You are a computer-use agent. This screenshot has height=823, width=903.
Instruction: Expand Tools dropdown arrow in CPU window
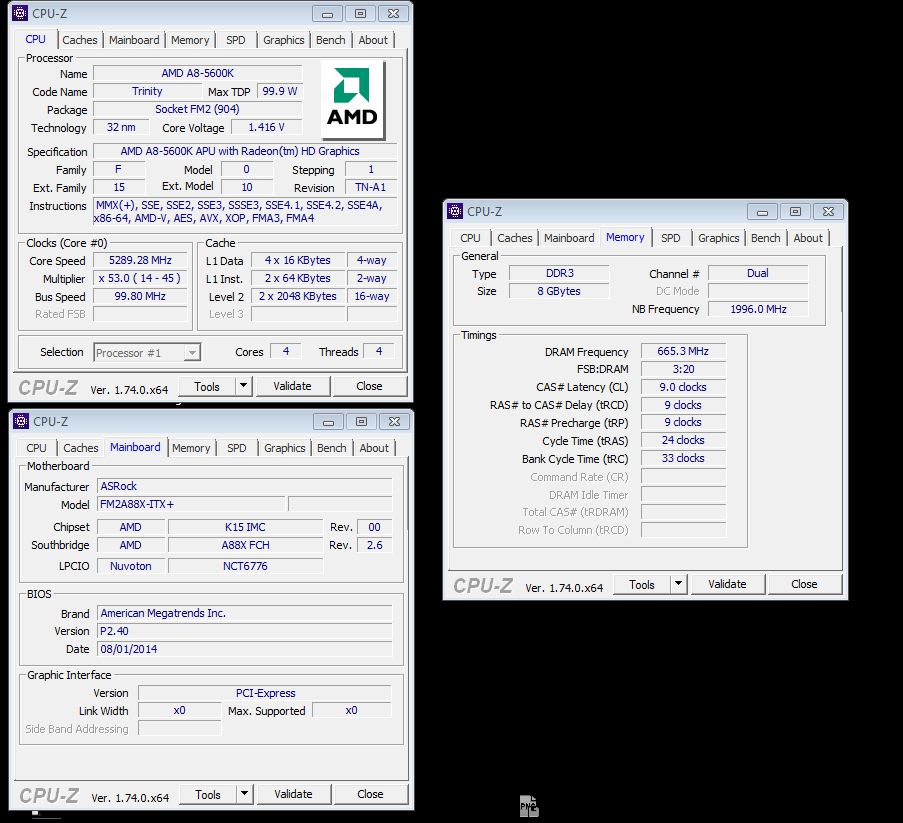244,386
